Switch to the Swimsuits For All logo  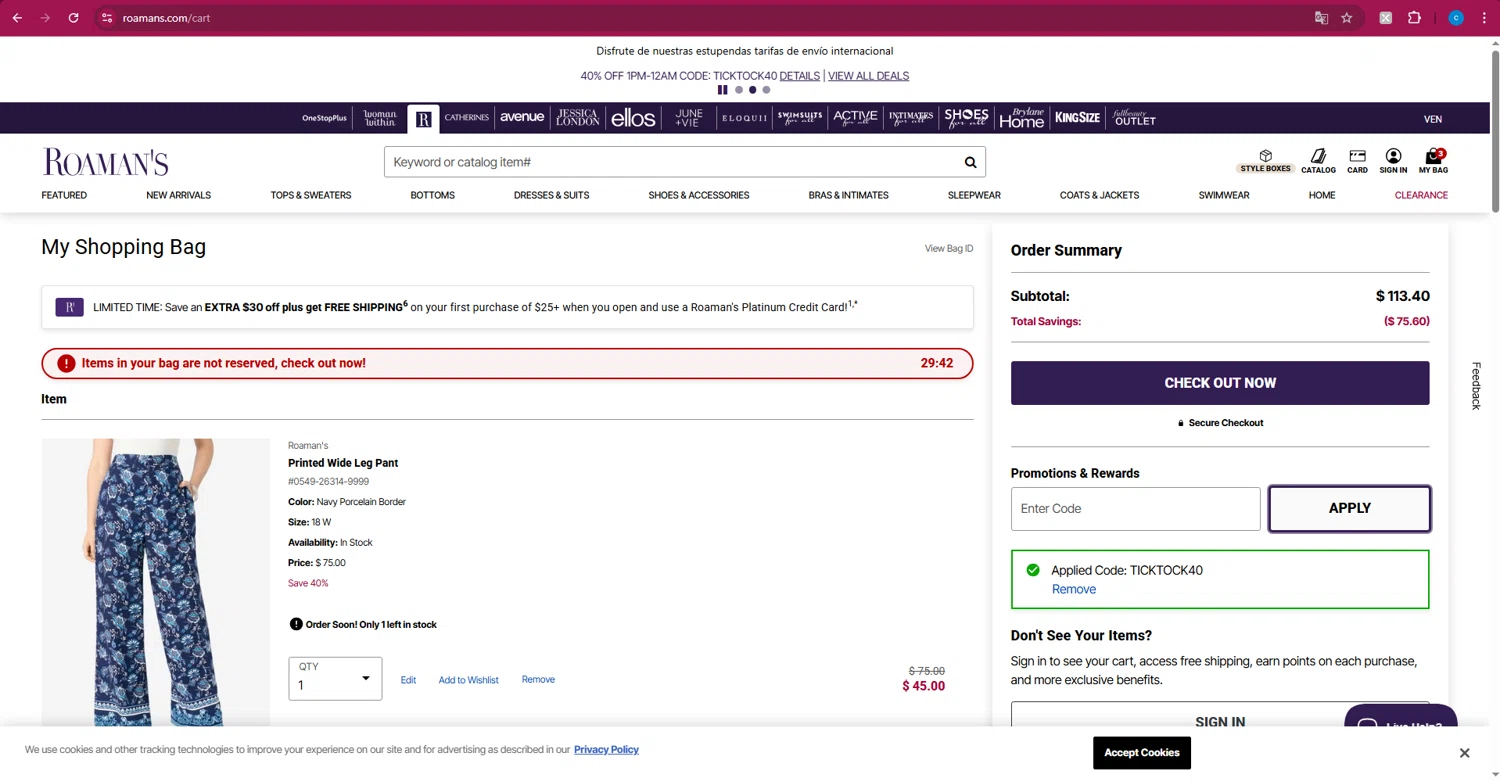[x=800, y=118]
